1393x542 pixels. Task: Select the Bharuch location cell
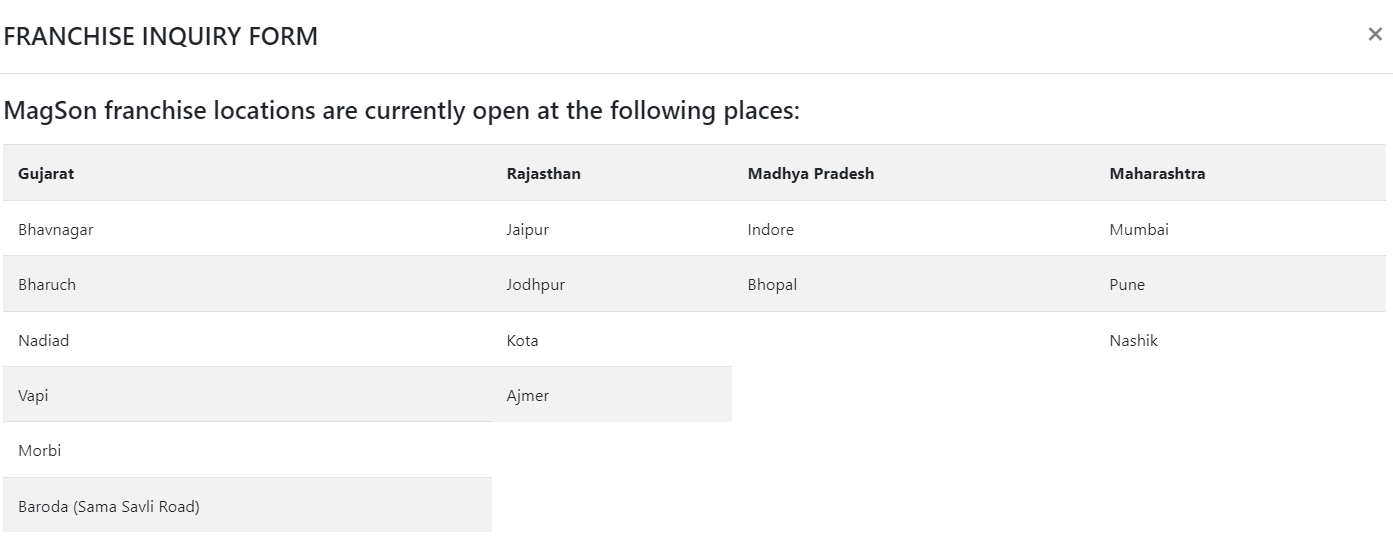pyautogui.click(x=247, y=284)
